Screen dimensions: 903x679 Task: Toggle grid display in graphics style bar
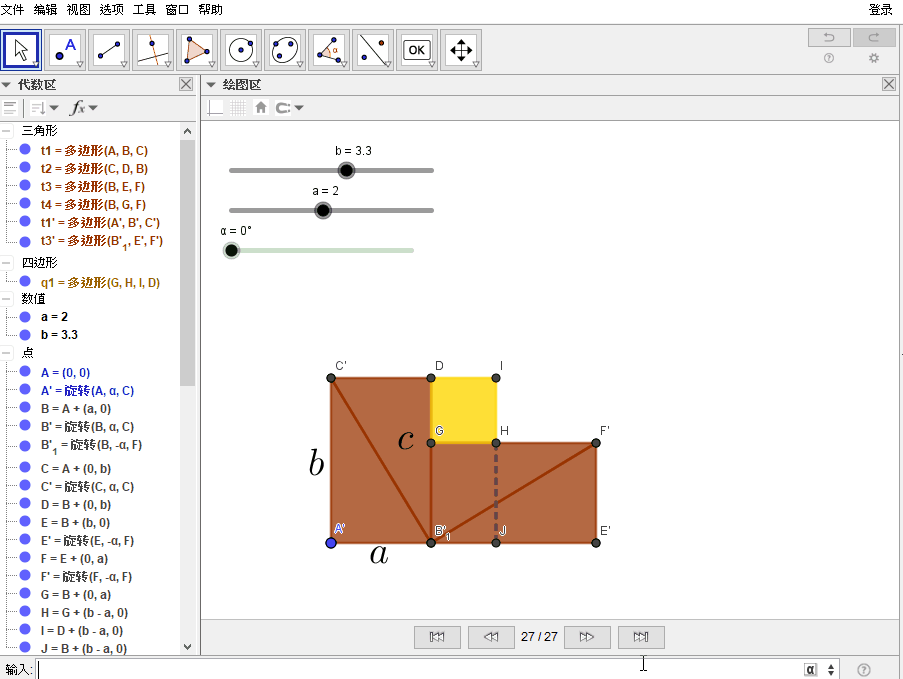238,108
